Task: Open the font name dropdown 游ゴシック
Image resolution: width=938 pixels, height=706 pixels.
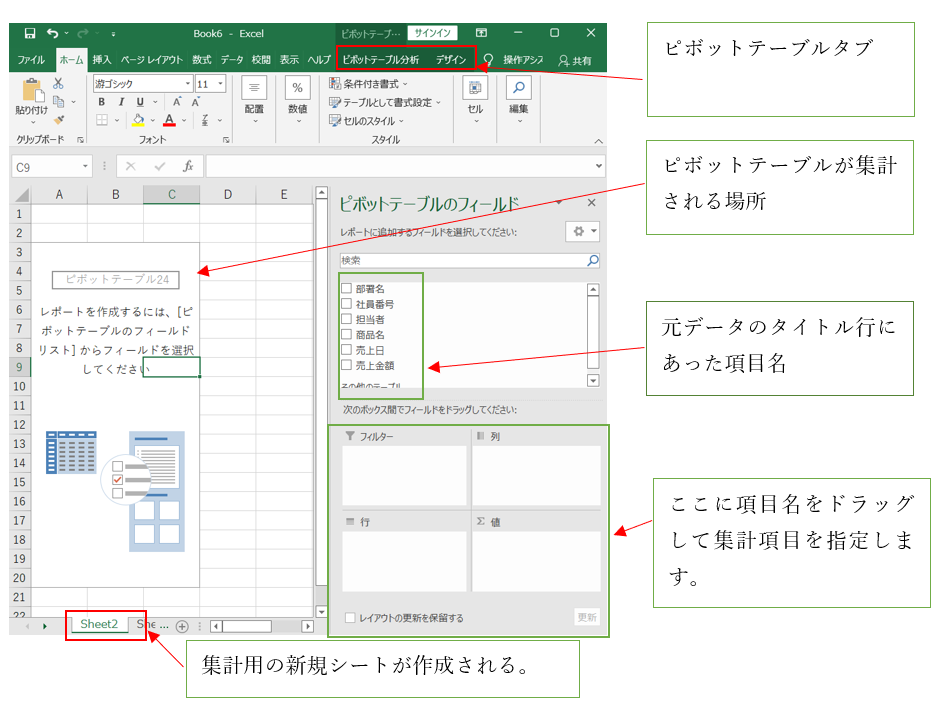Action: pos(187,84)
